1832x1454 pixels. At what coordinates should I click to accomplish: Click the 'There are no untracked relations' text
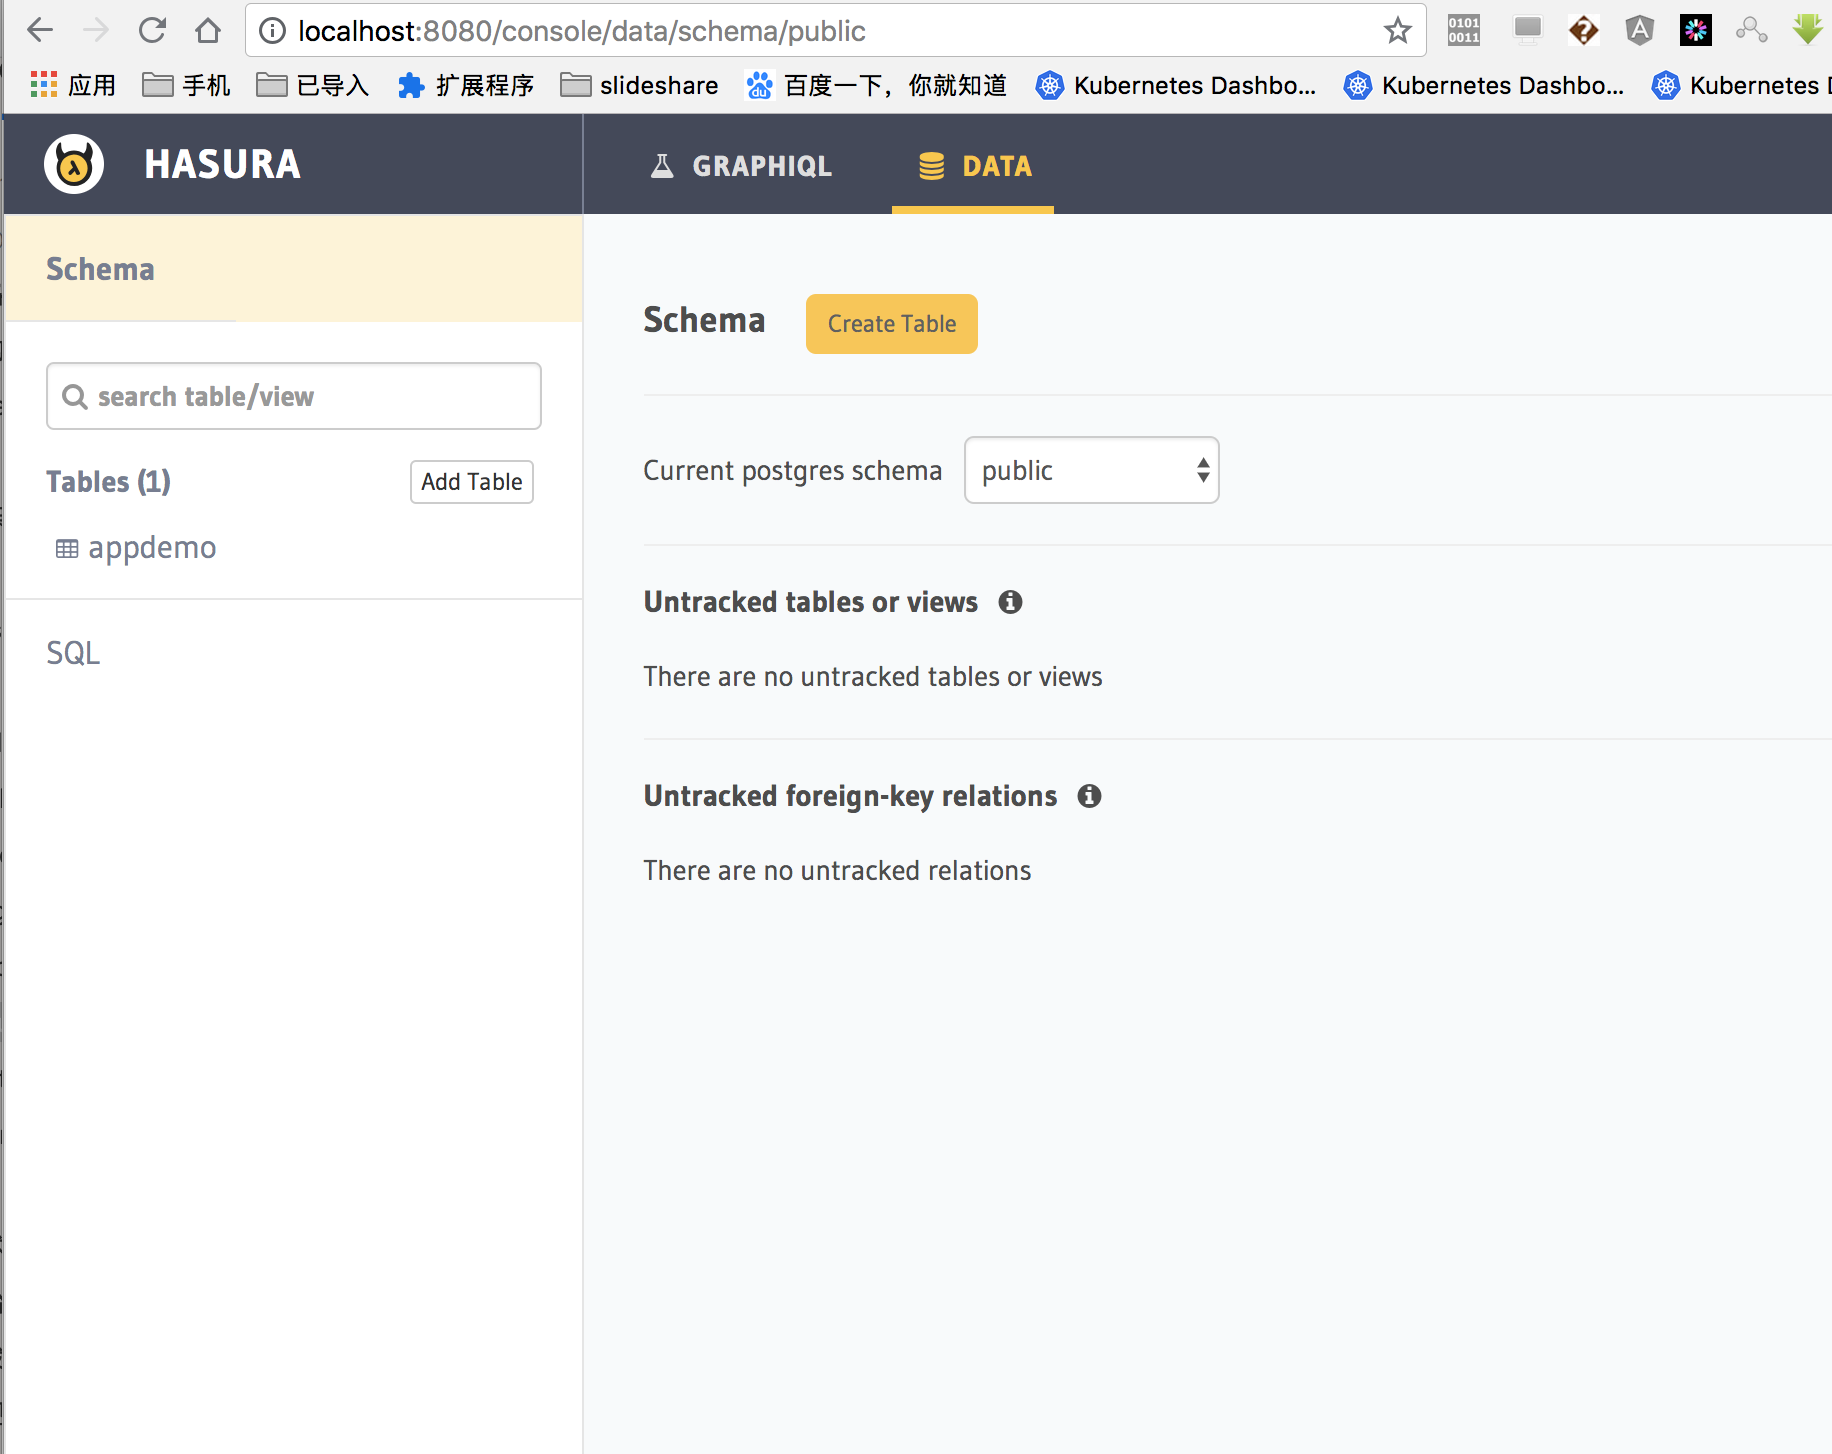[x=837, y=871]
